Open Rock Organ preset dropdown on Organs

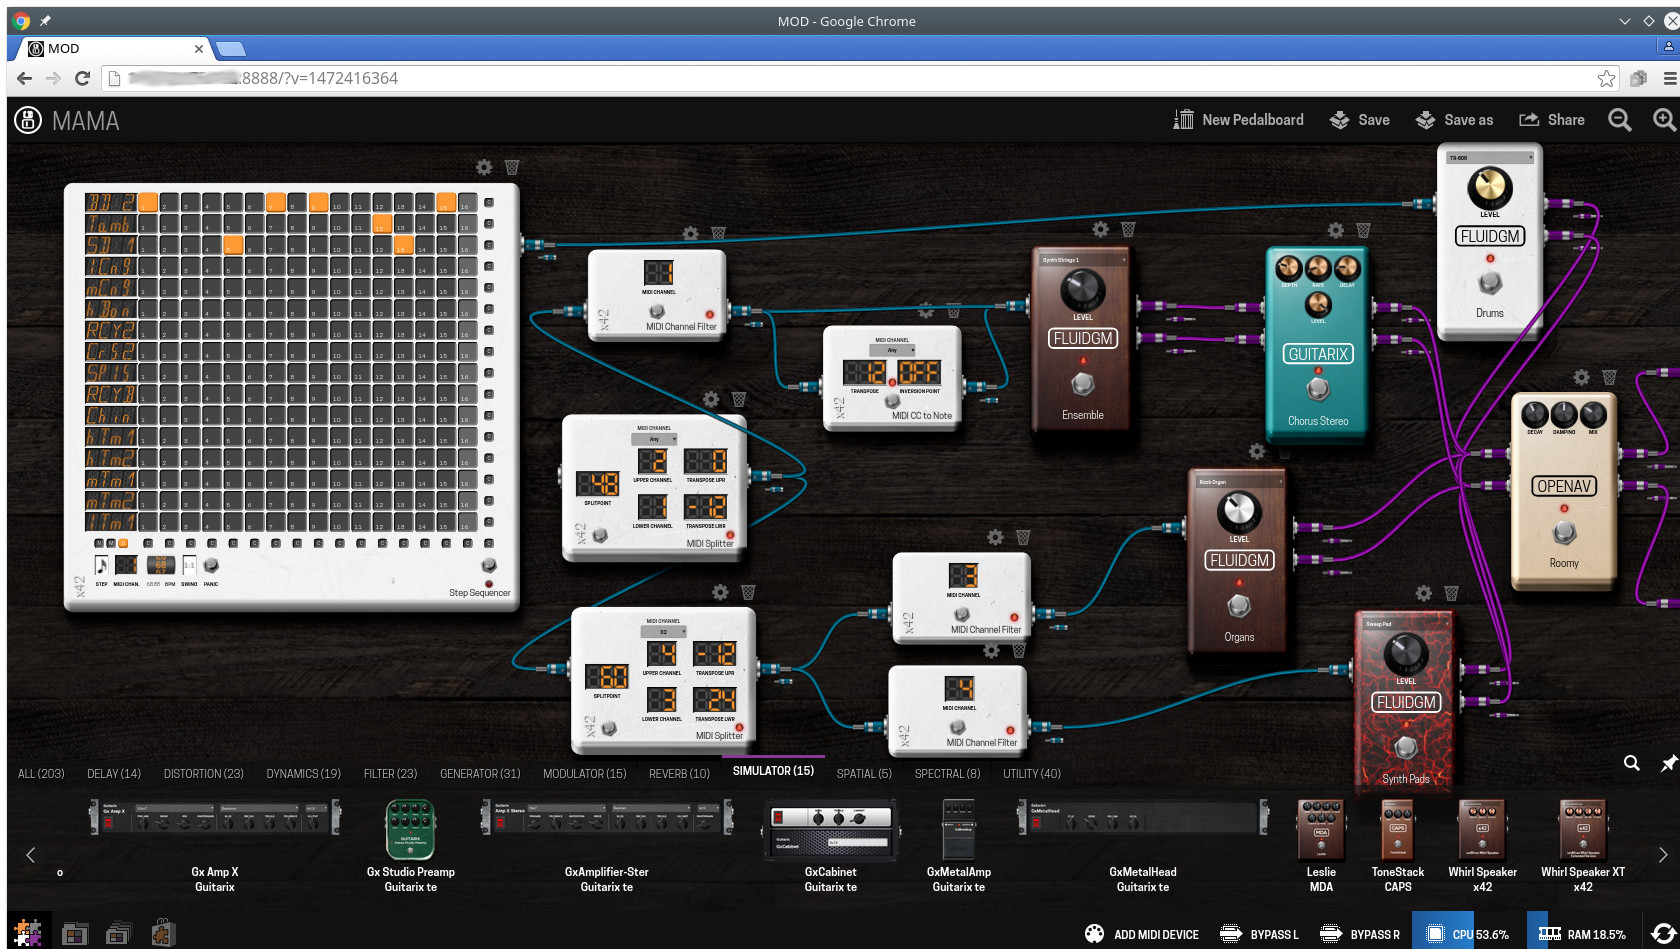tap(1239, 482)
